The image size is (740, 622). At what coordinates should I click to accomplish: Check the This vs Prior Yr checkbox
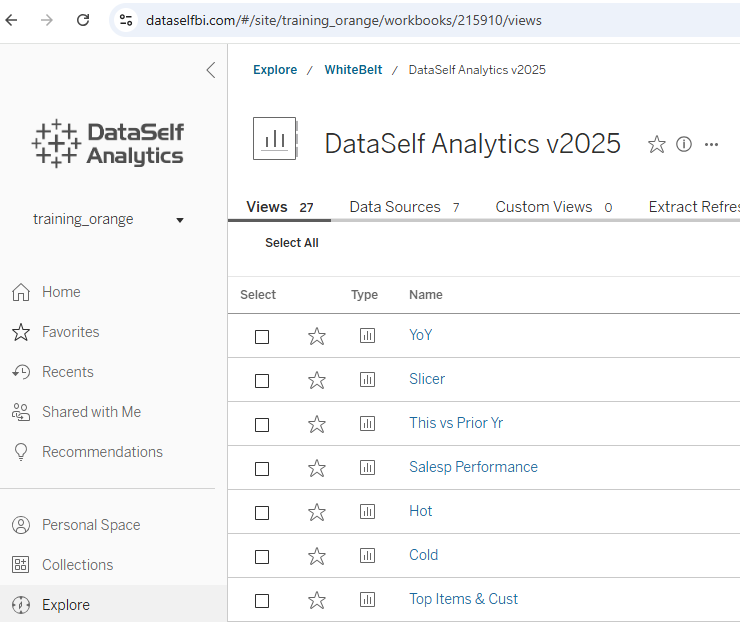262,425
